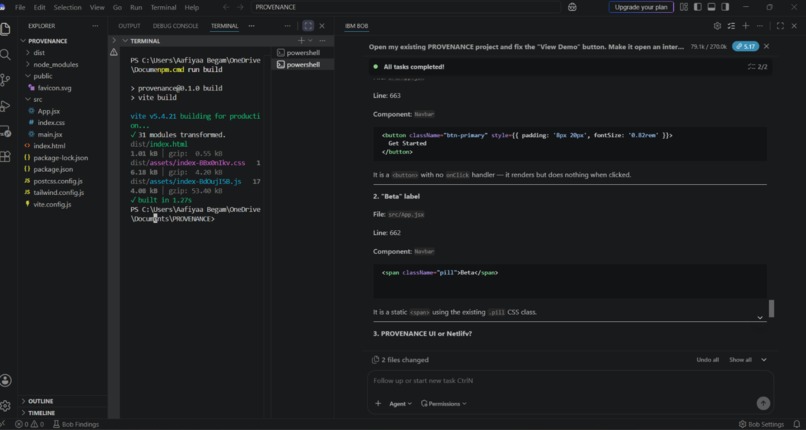
Task: Open favicon.svg in the explorer
Action: coord(54,88)
